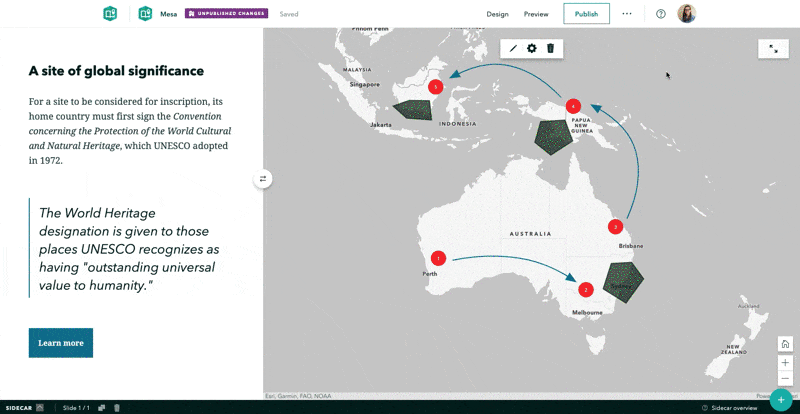
Task: Expand the map to full screen
Action: click(774, 49)
